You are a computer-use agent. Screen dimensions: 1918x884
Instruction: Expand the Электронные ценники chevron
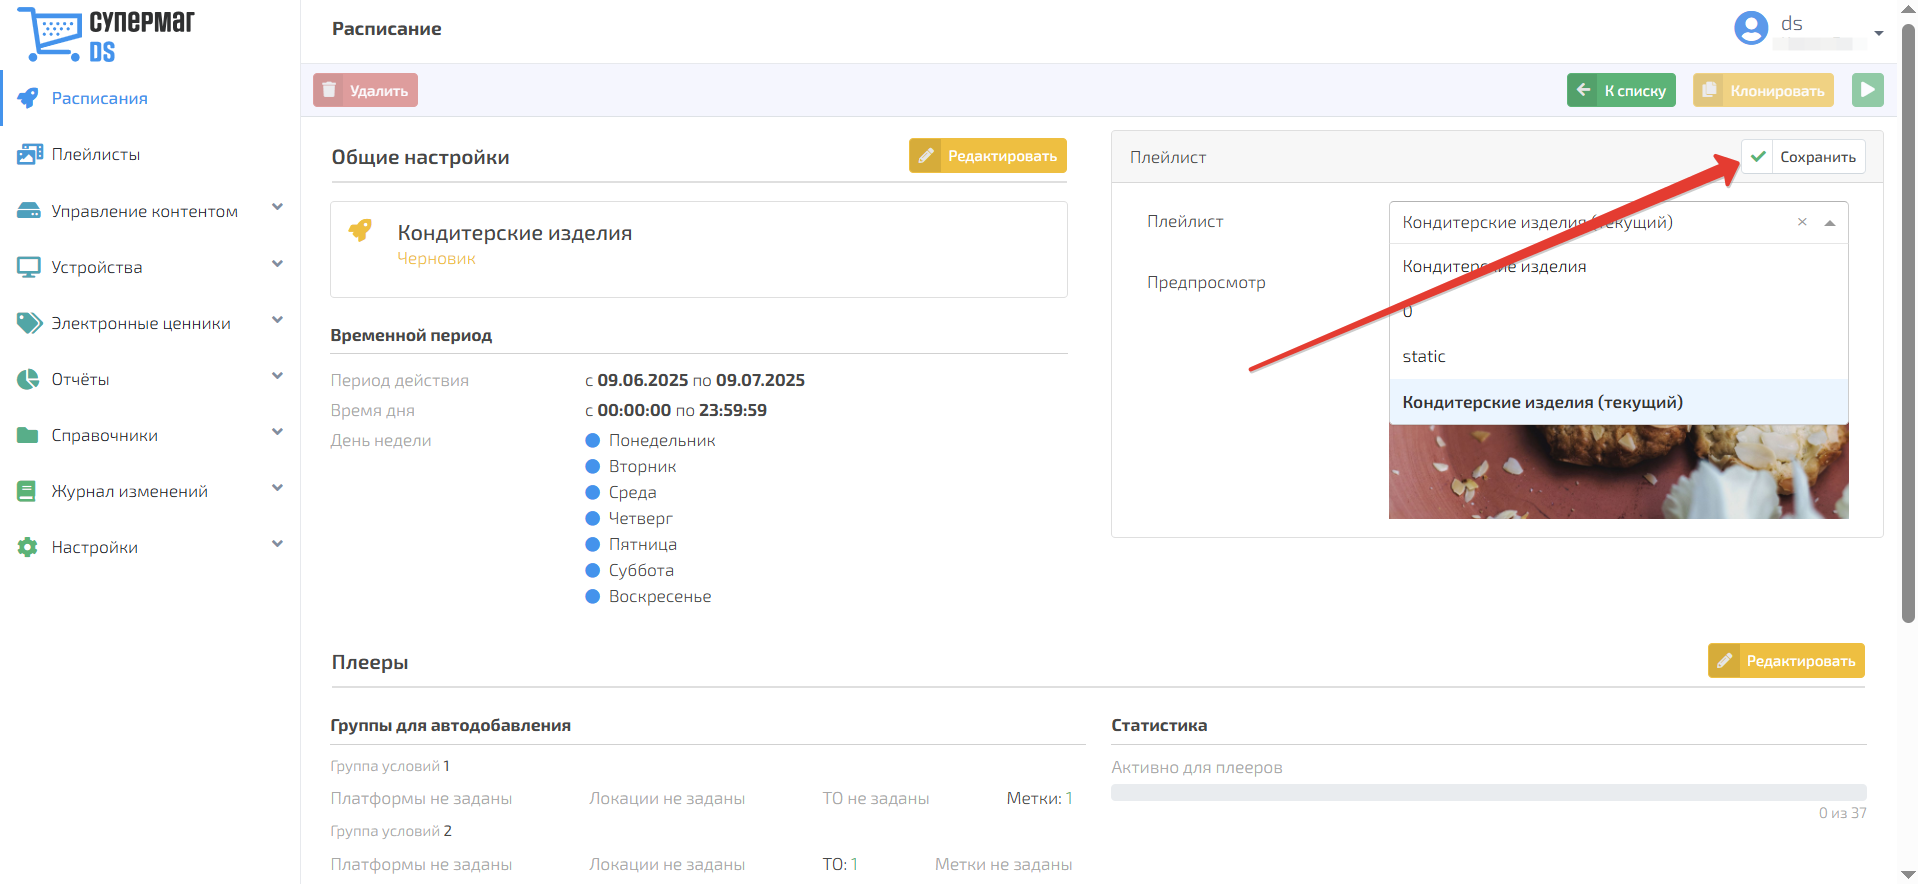coord(277,320)
